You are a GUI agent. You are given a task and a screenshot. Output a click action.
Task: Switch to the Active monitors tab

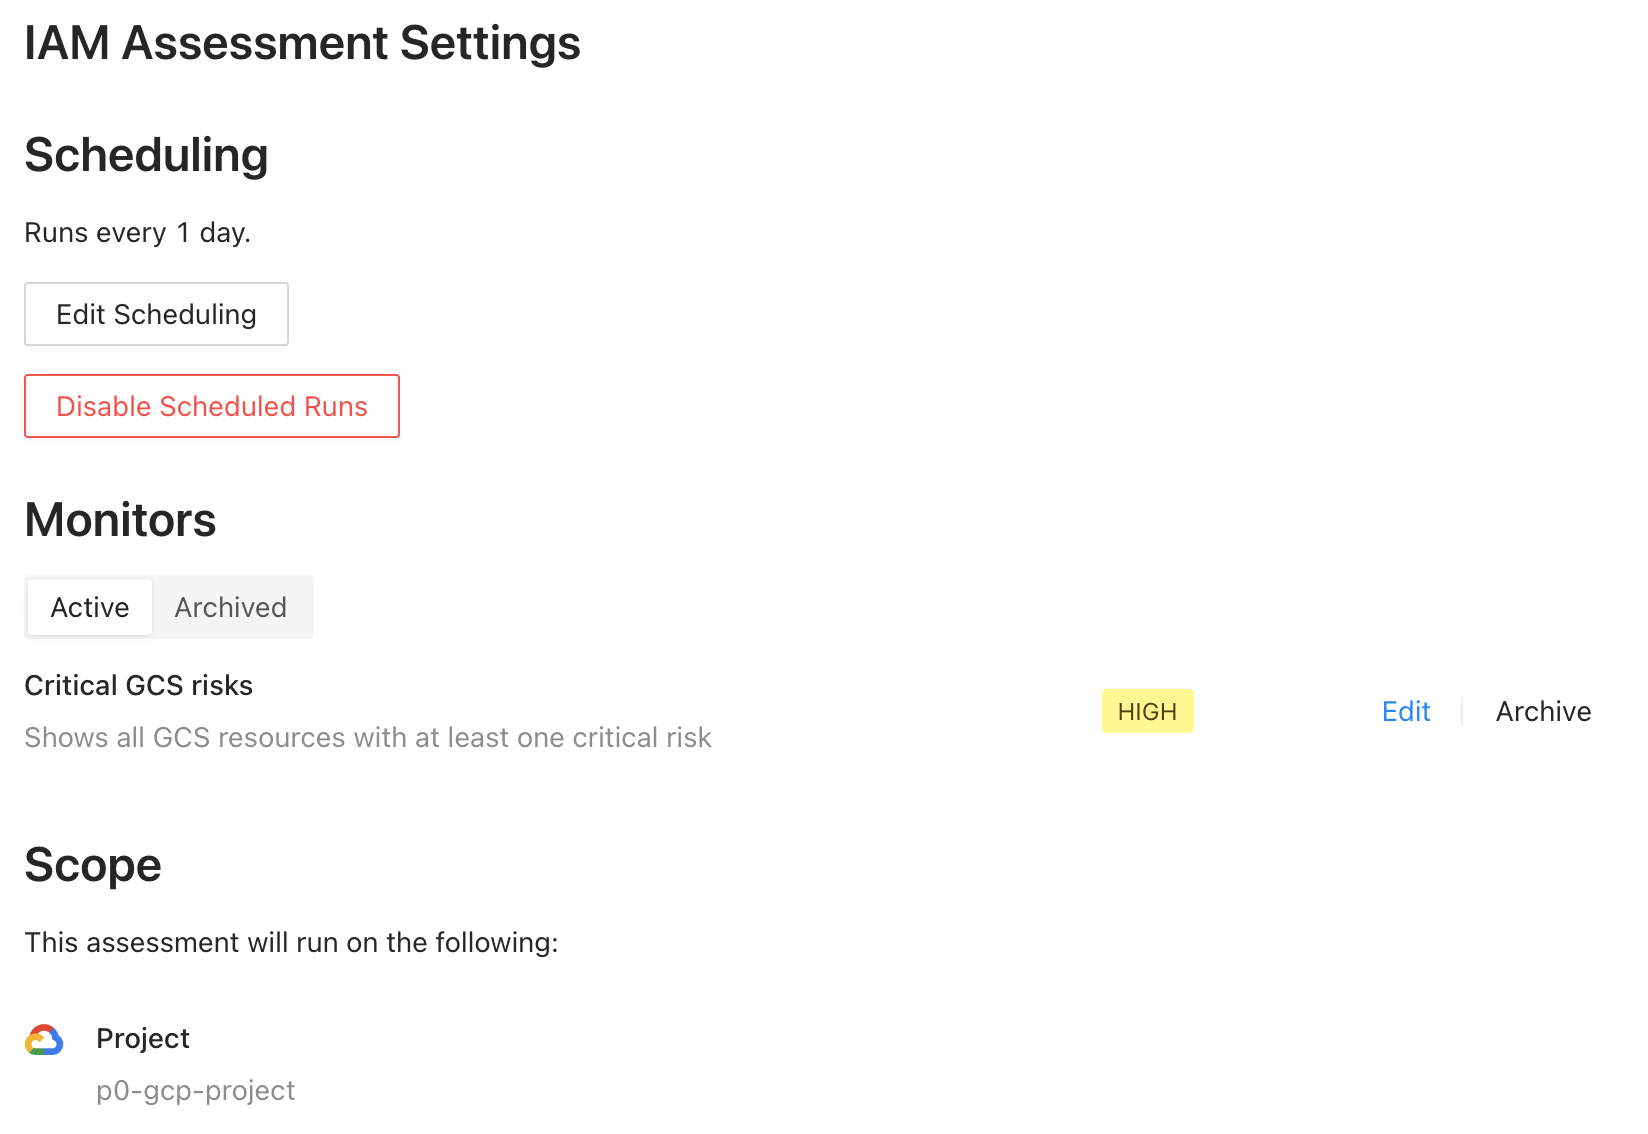(90, 607)
